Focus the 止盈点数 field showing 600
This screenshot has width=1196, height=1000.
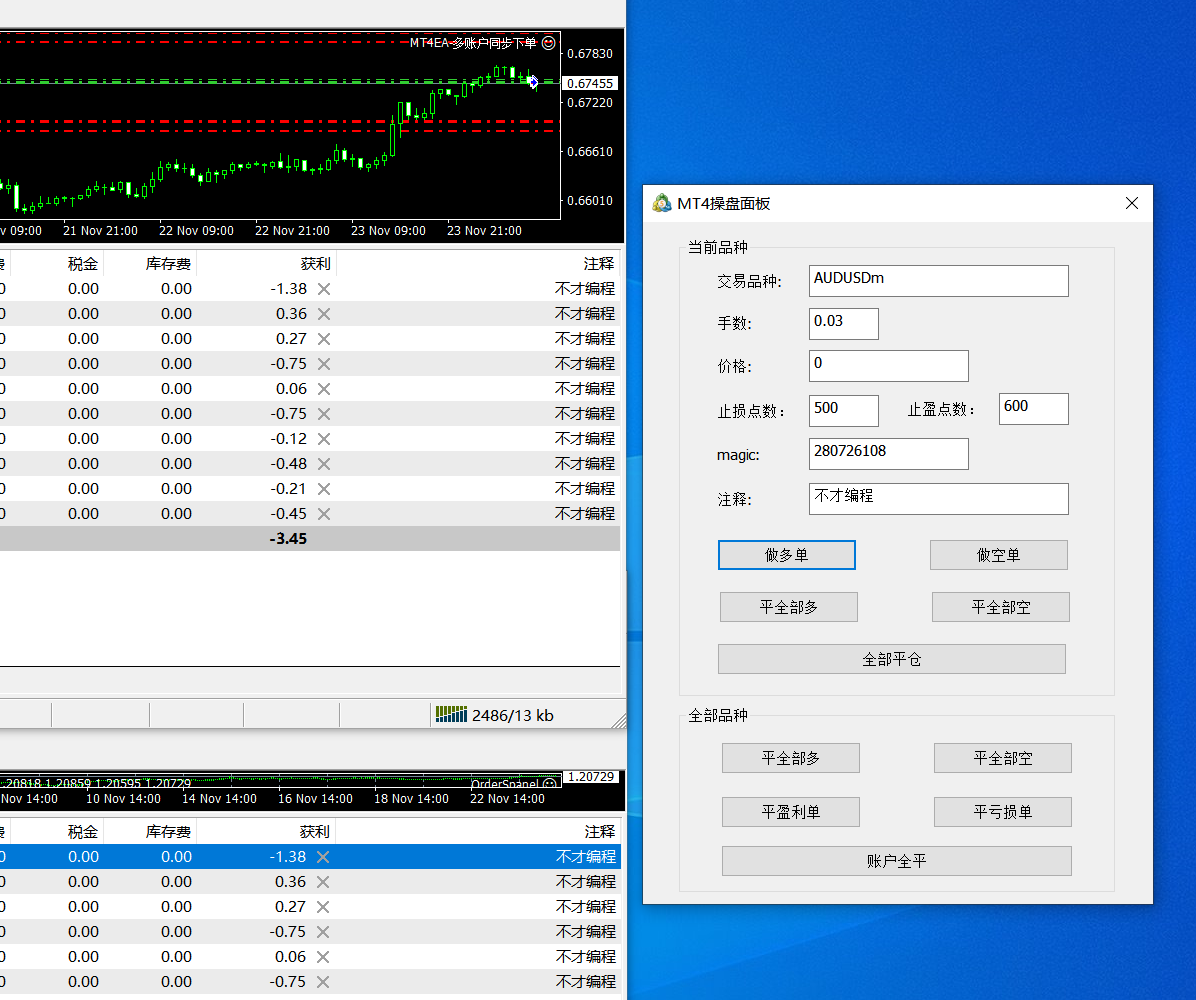(1034, 409)
